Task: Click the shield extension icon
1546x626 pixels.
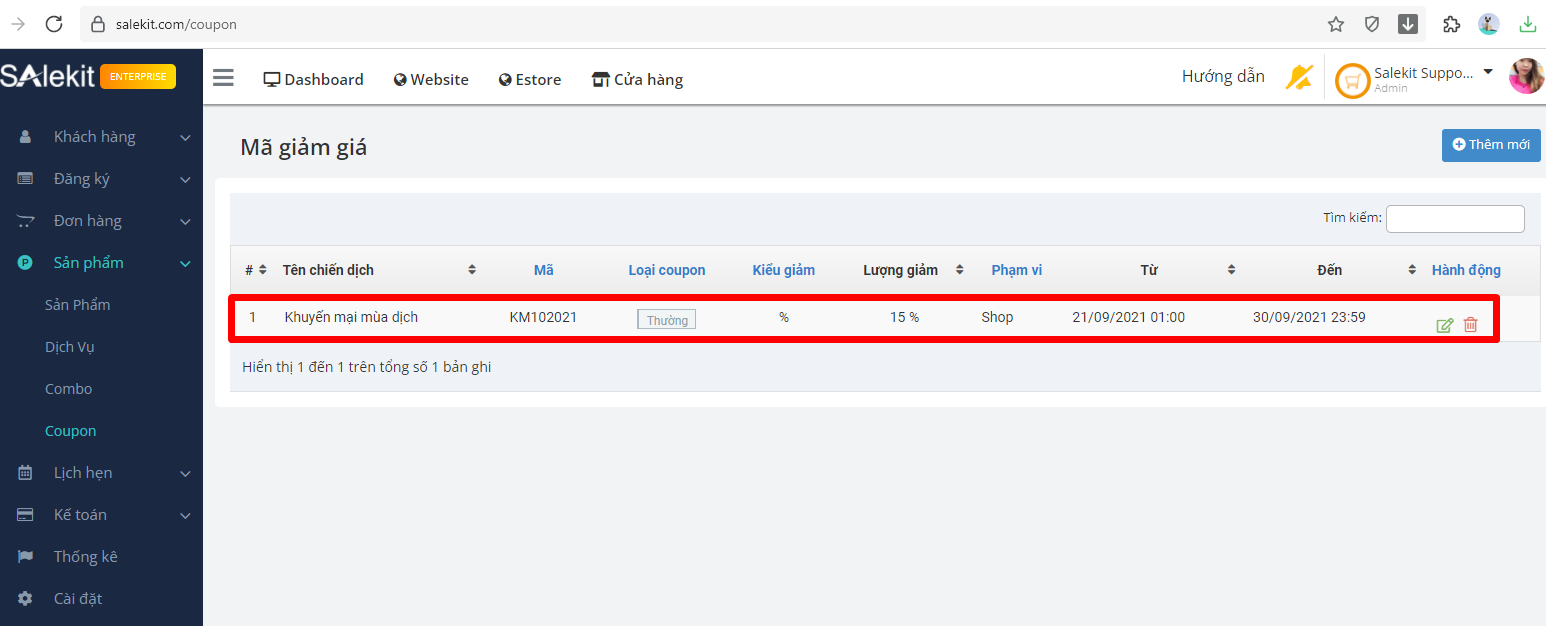Action: 1372,24
